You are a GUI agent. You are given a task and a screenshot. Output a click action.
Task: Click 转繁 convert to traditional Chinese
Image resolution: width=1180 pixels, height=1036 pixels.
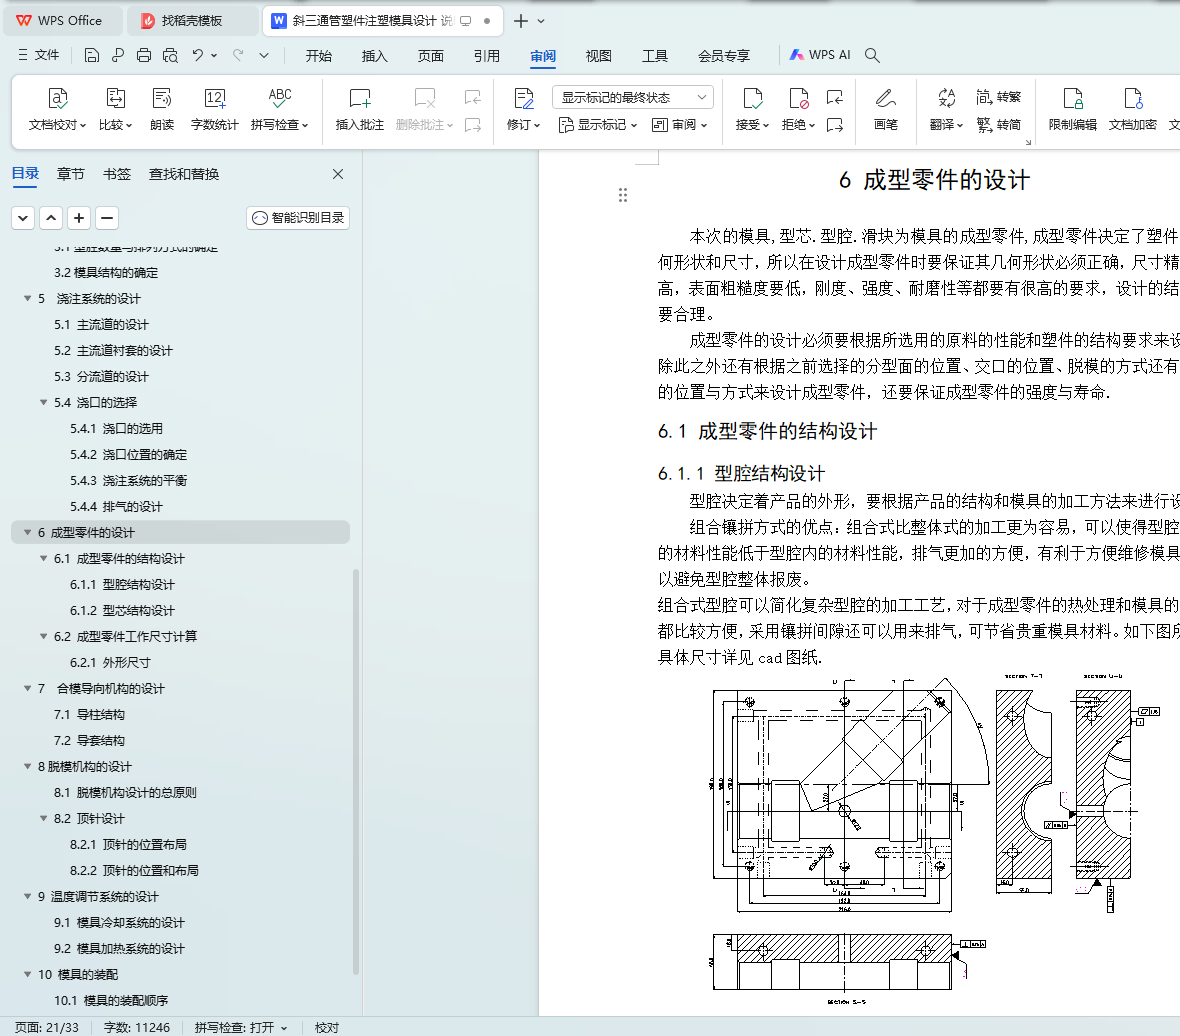(999, 97)
